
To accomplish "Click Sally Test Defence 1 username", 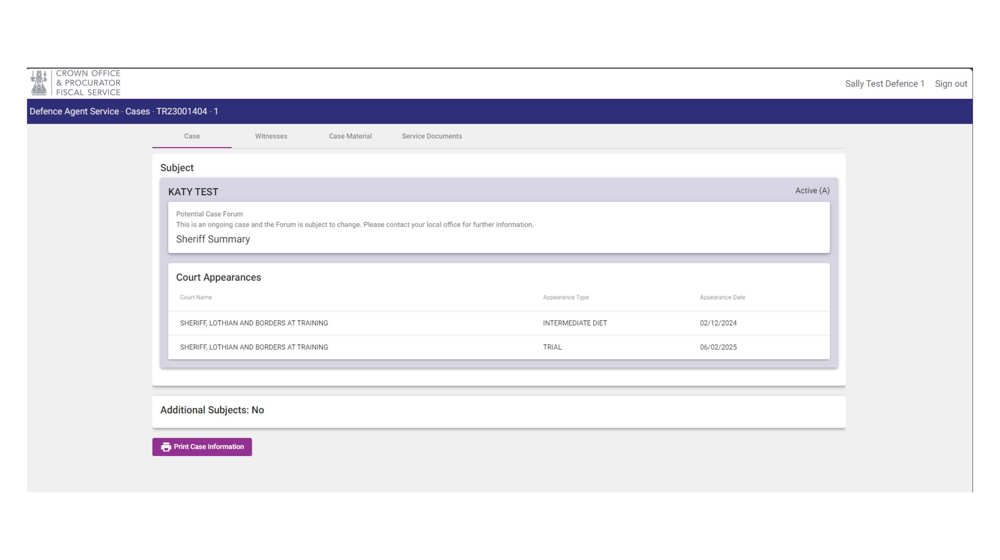I will tap(884, 84).
